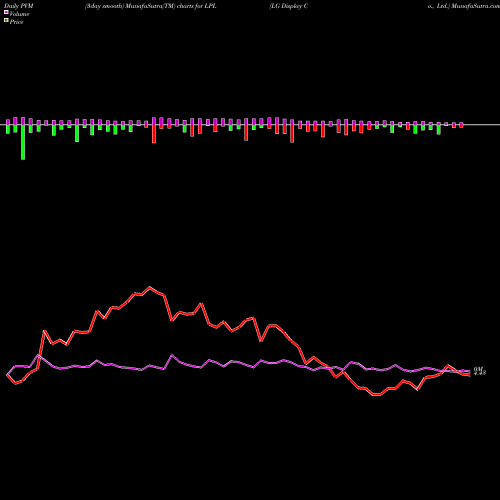500x500 pixels.
Task: Click the 'o., Ltd.) MunafaSutra.com' text
Action: tap(464, 6)
